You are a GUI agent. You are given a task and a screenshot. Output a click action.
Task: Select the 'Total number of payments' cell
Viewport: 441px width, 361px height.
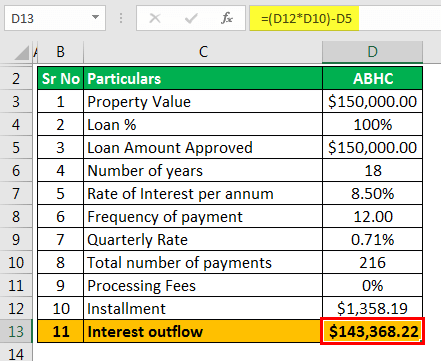click(203, 262)
